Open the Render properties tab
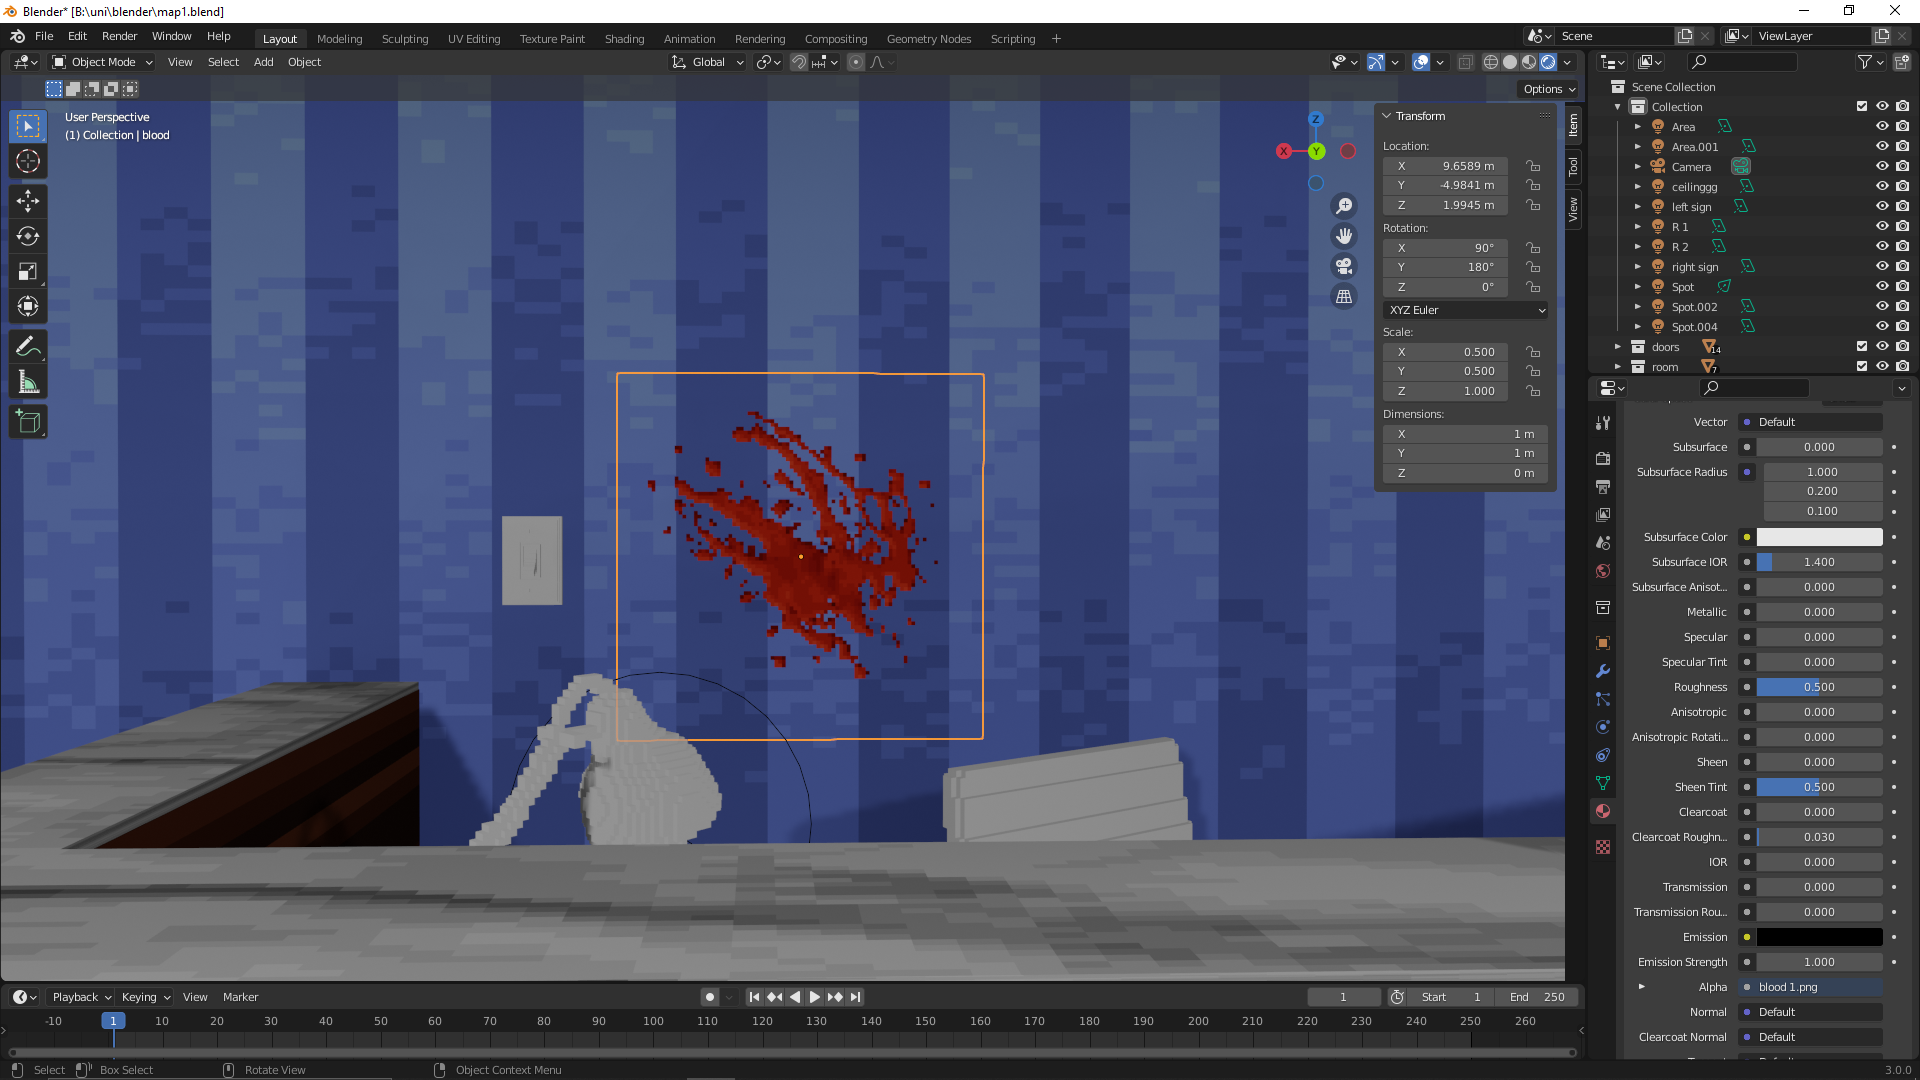Viewport: 1920px width, 1080px height. pyautogui.click(x=1603, y=458)
